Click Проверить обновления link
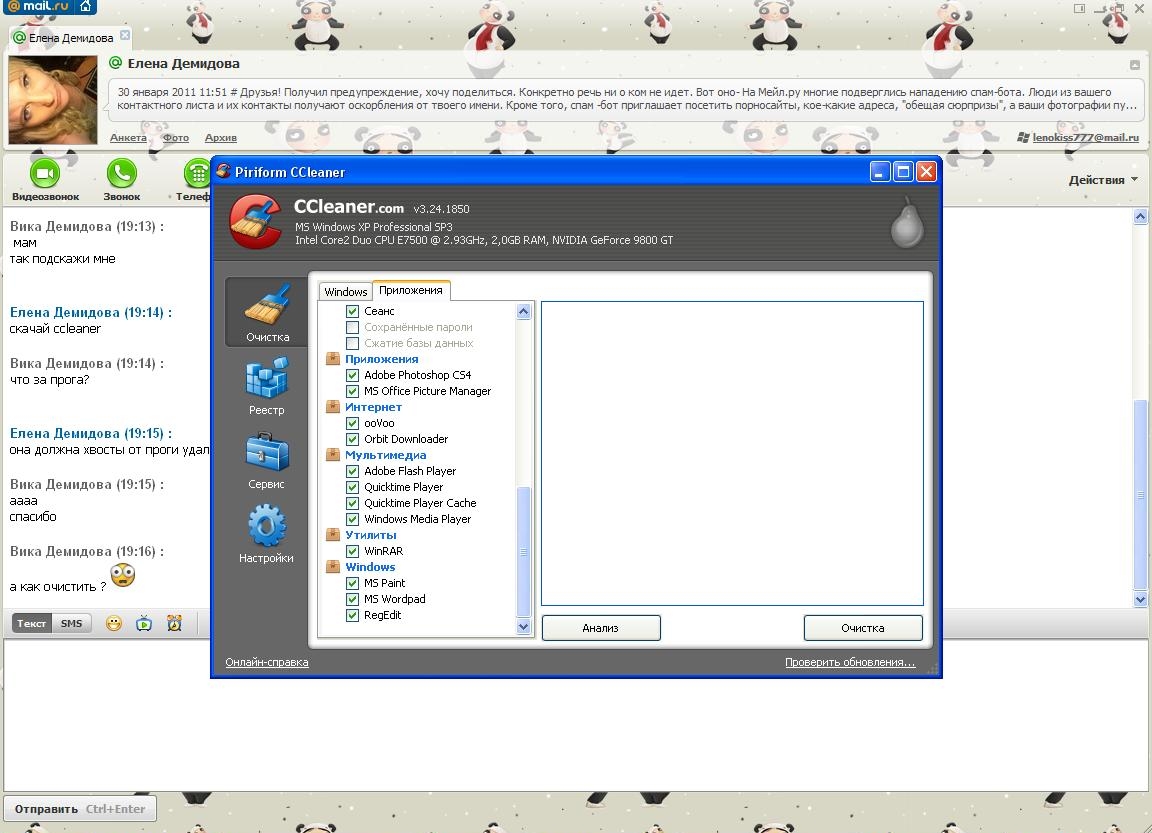 tap(850, 663)
